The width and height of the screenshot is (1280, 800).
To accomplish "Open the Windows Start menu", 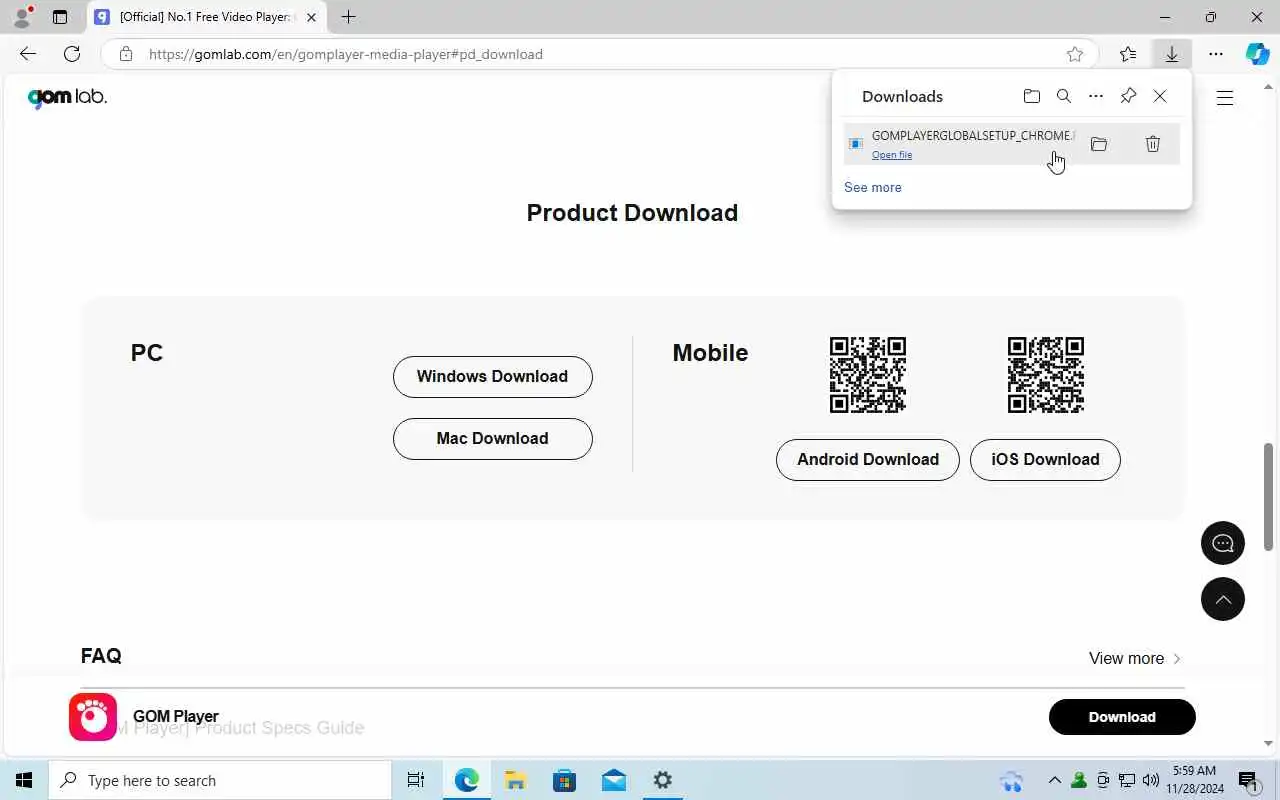I will (x=24, y=780).
